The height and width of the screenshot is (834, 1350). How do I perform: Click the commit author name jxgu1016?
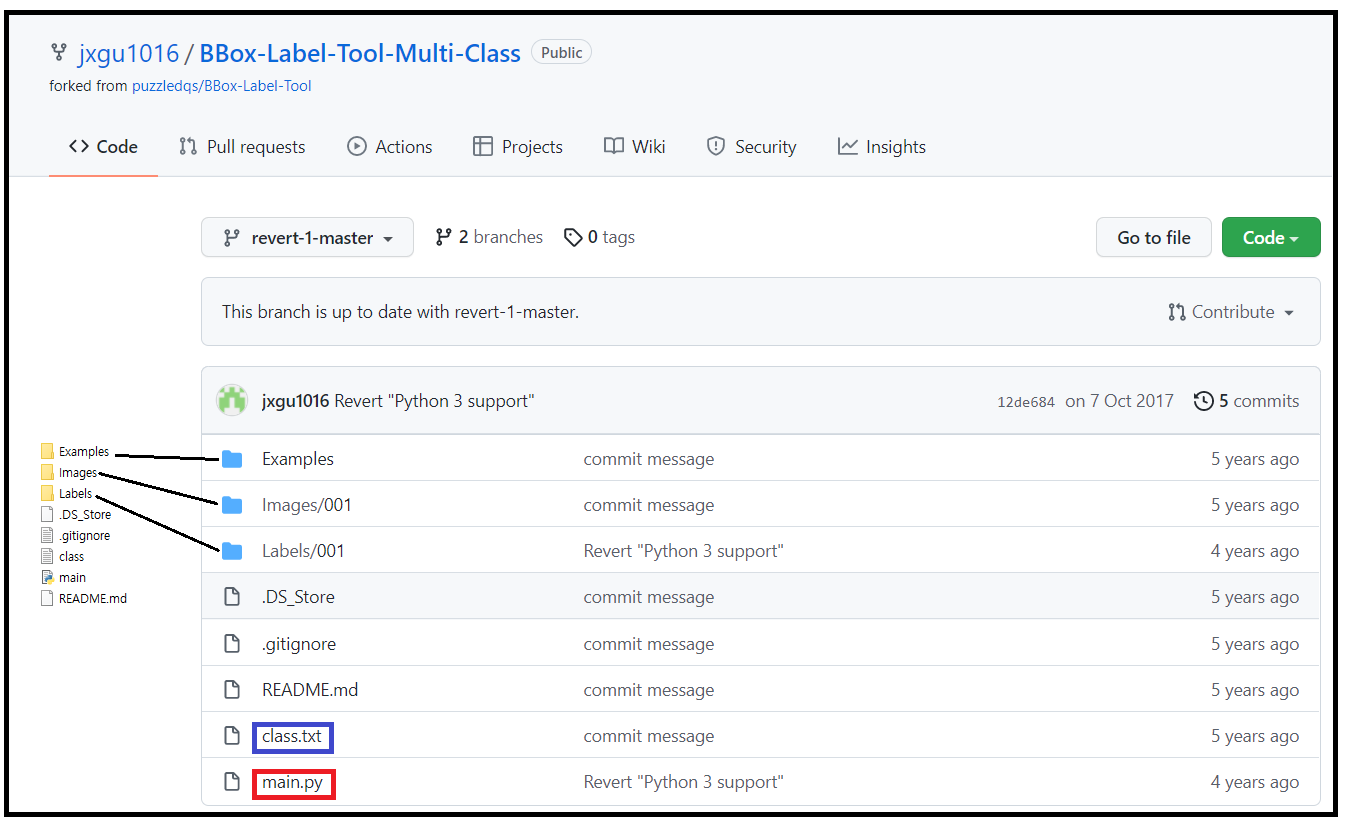point(295,401)
